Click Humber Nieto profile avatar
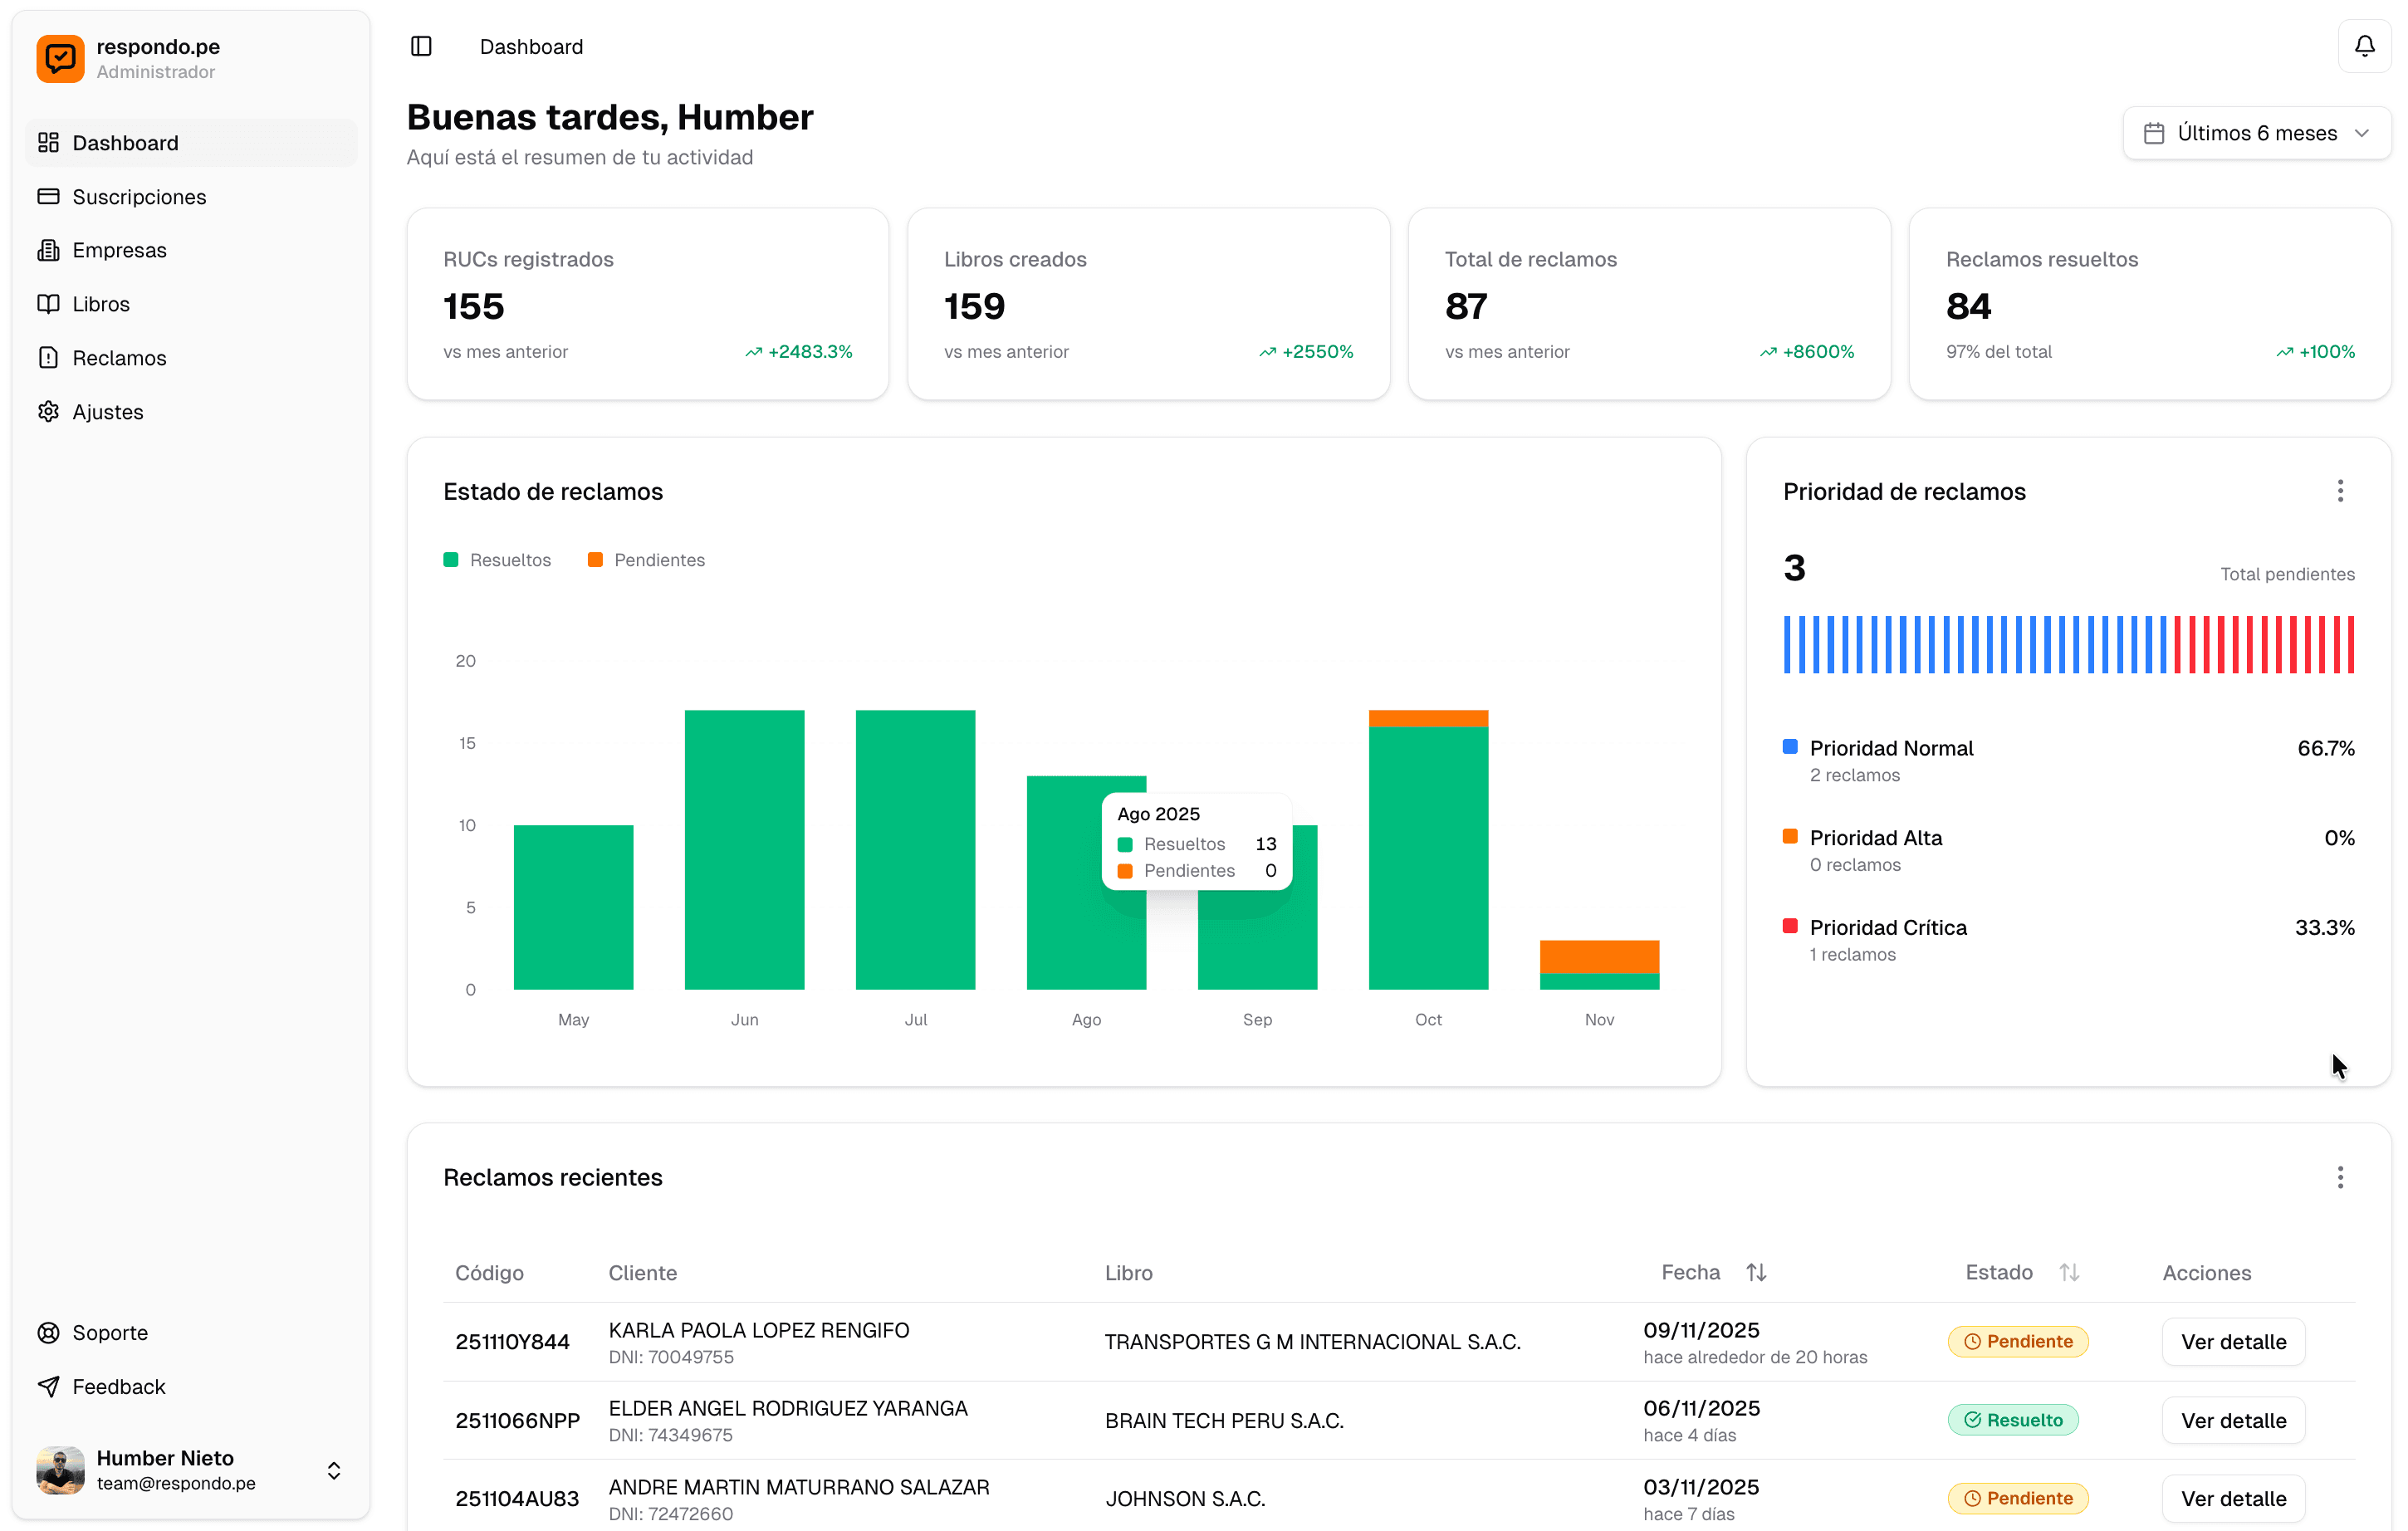Viewport: 2408px width, 1531px height. coord(60,1469)
